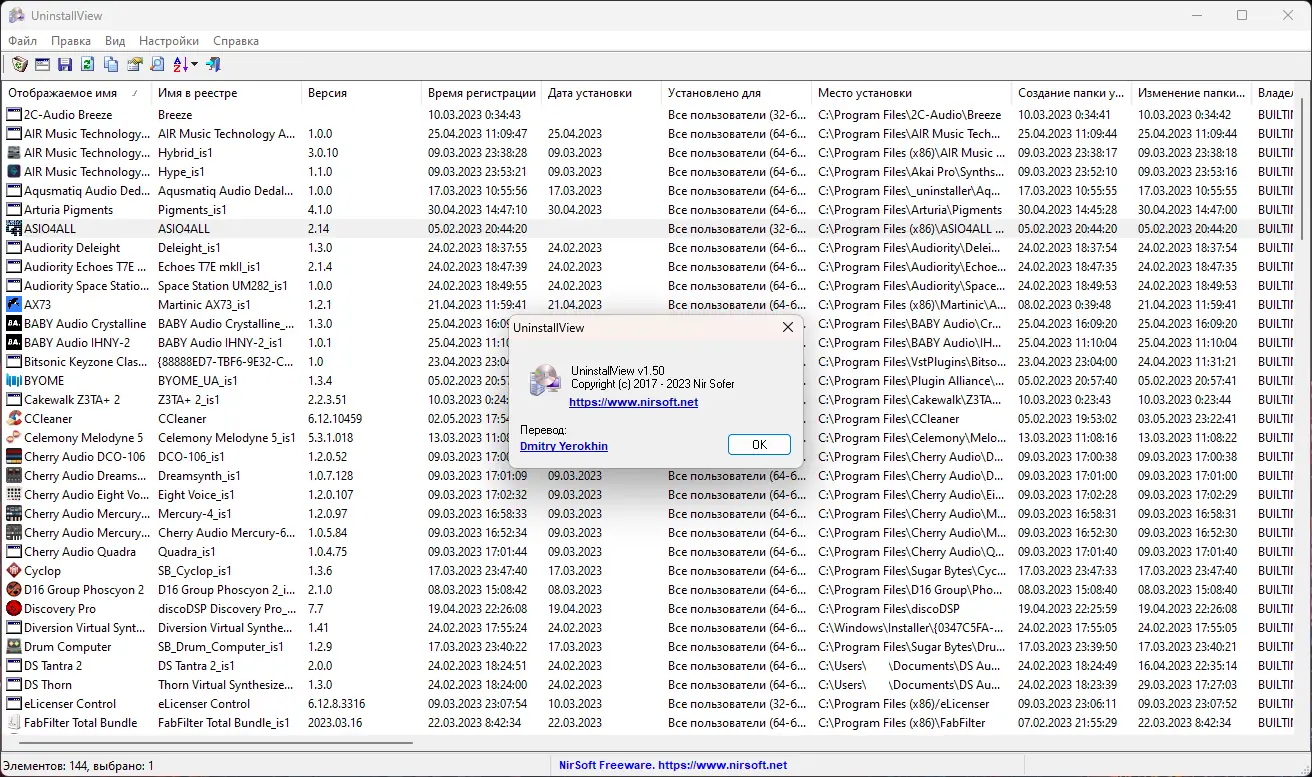1312x777 pixels.
Task: Click the install path C:\Program Files\discoDSP
Action: [888, 609]
